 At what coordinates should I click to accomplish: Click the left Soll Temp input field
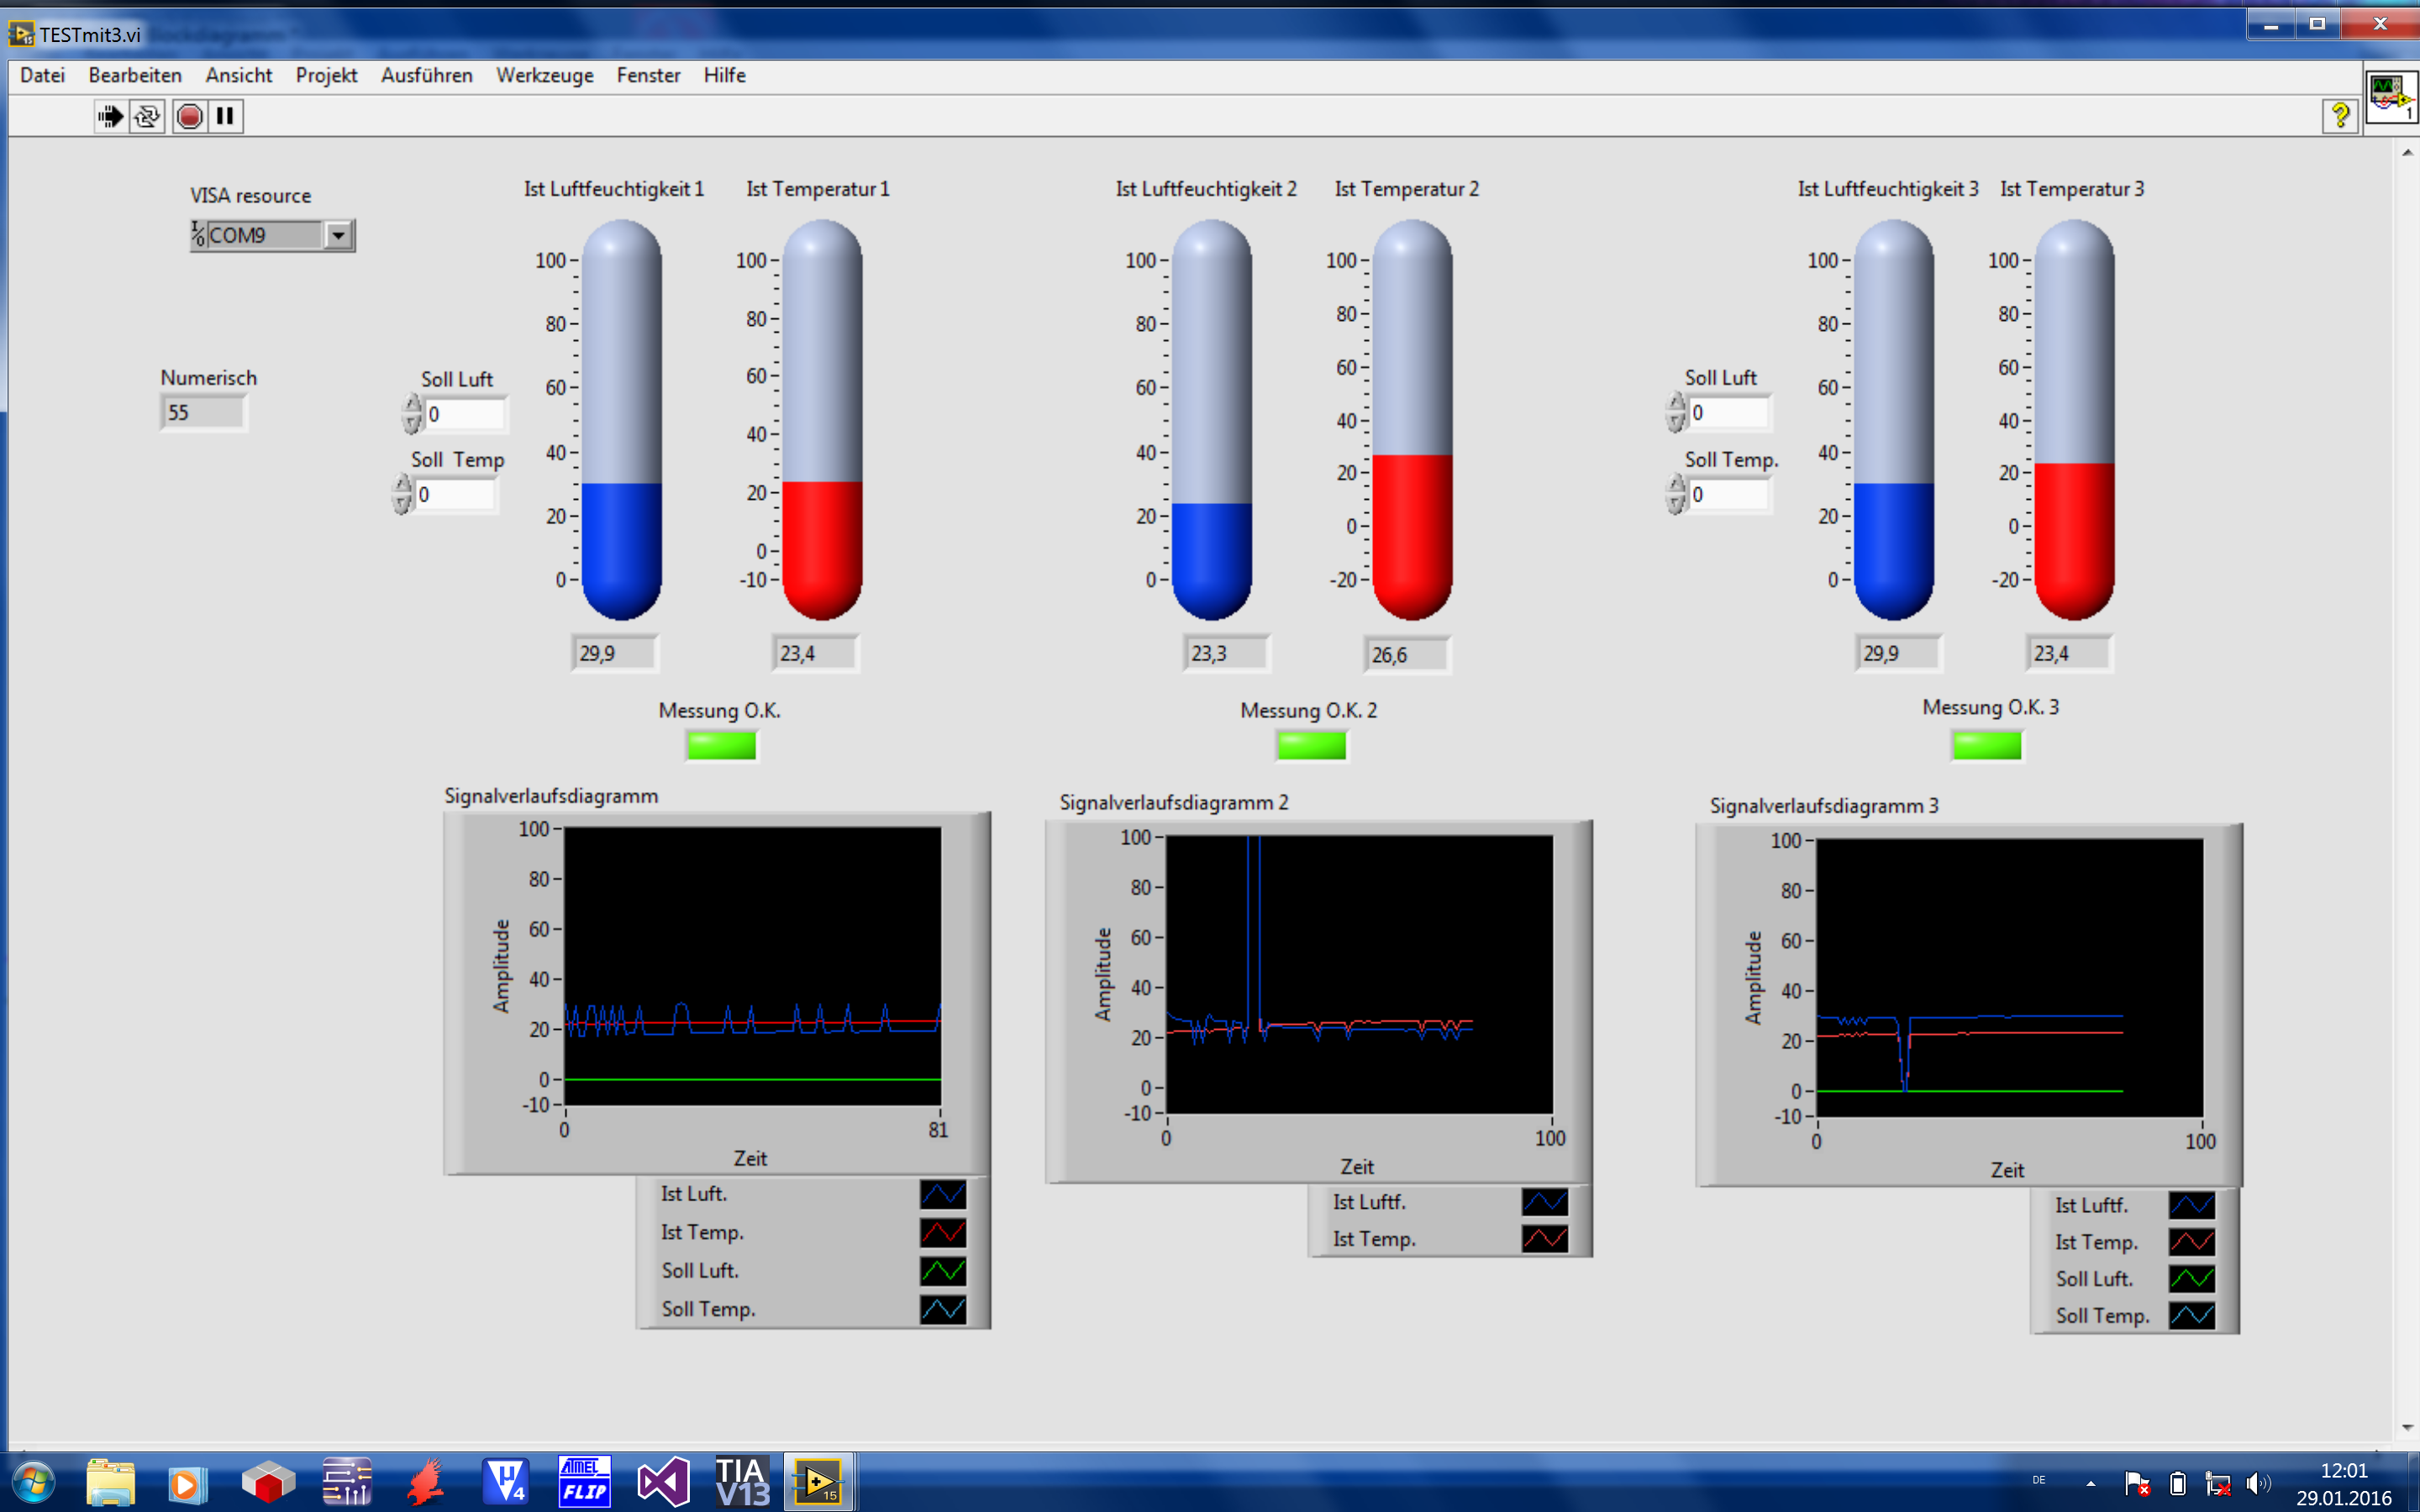pos(455,495)
